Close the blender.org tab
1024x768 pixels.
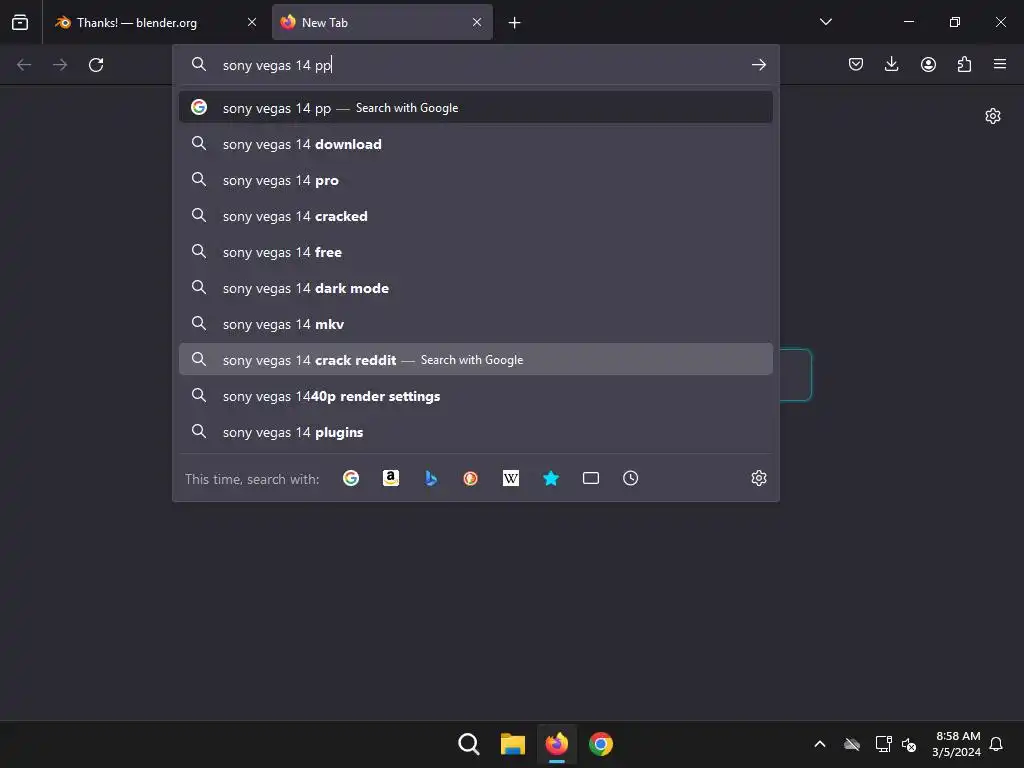(x=252, y=22)
